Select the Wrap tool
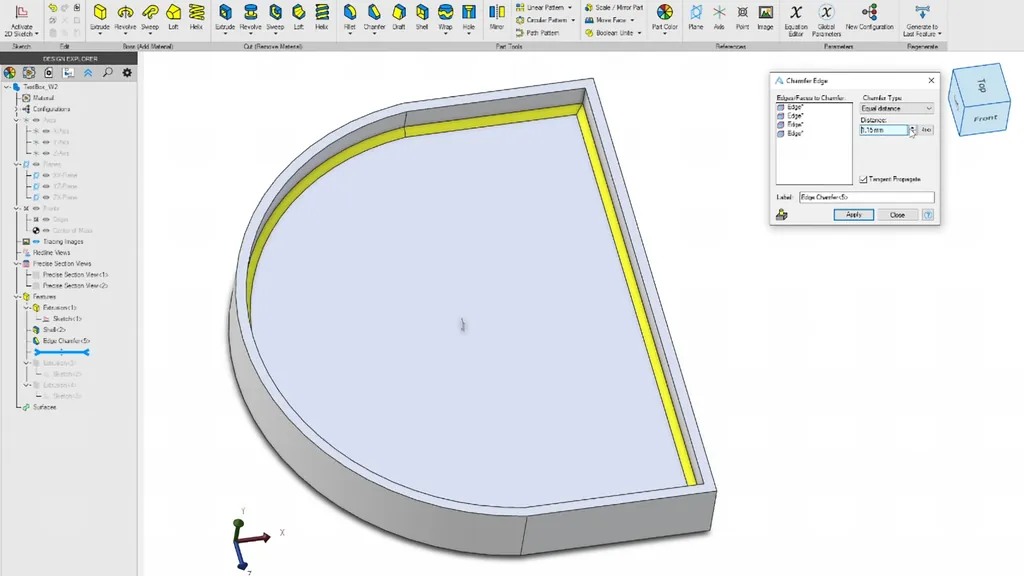 point(445,18)
